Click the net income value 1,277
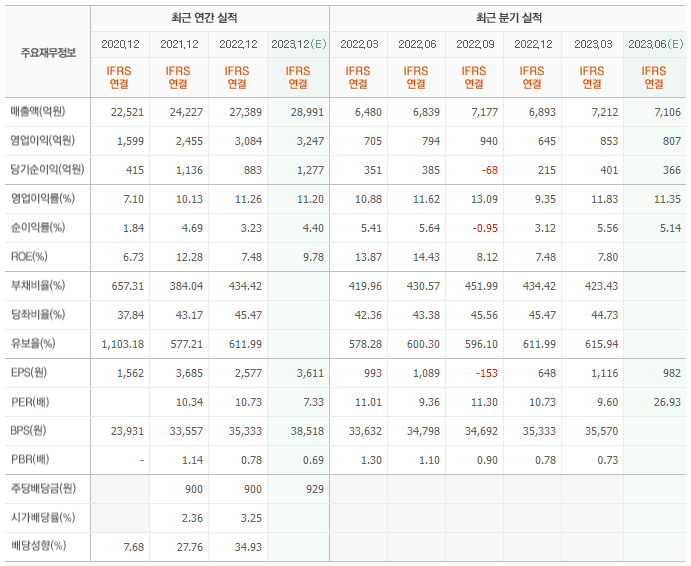 (x=310, y=170)
